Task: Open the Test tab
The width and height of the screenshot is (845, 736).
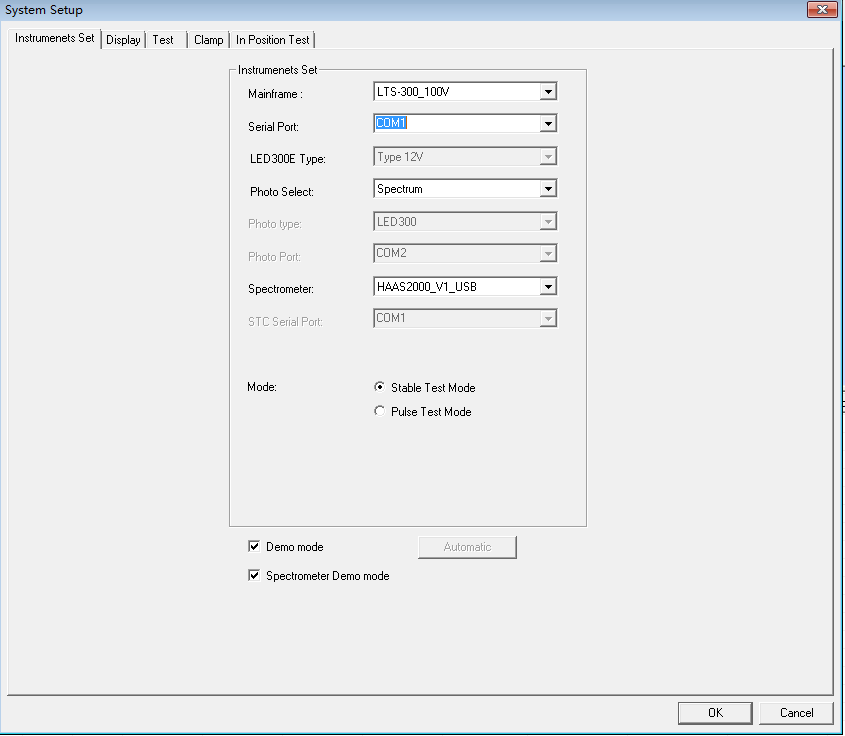Action: pos(163,40)
